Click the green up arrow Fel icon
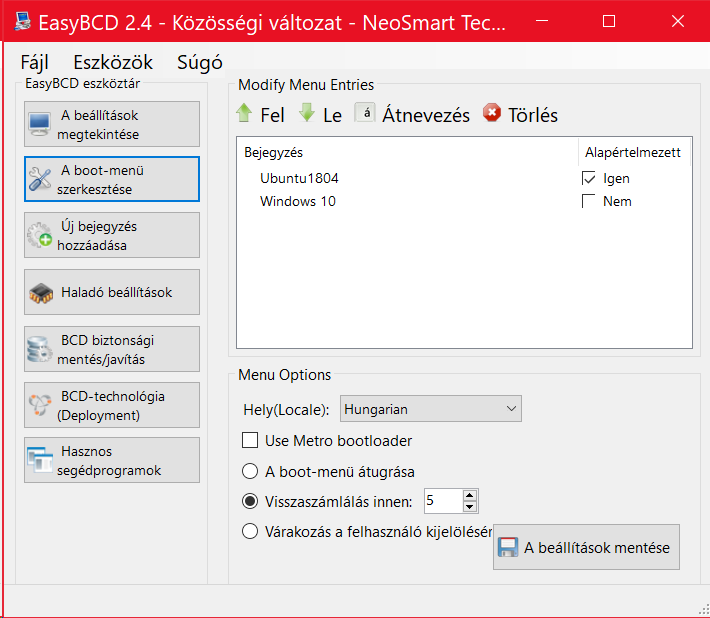 pyautogui.click(x=244, y=113)
